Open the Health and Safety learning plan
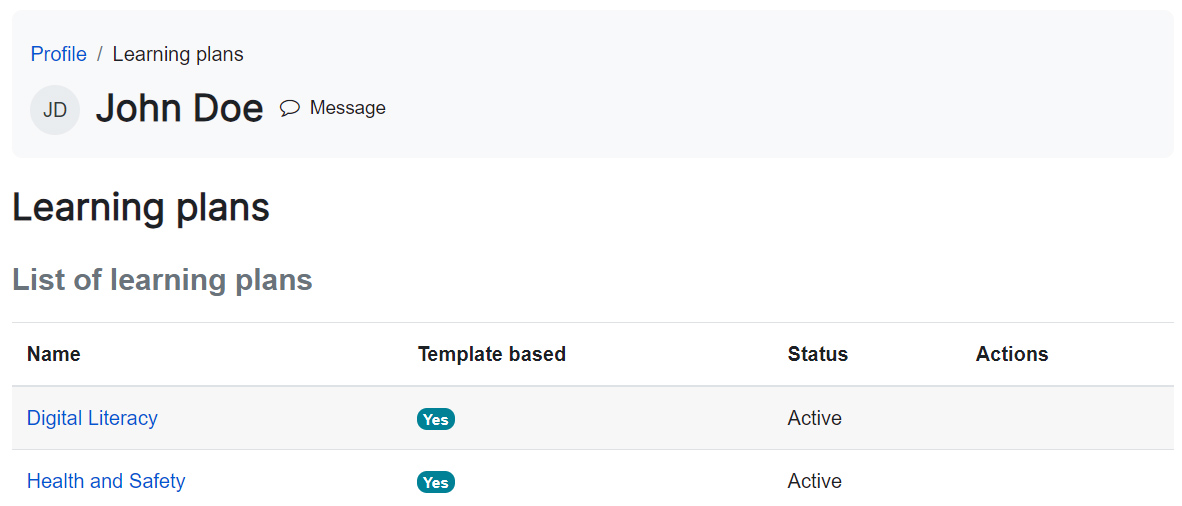1182x506 pixels. point(106,481)
